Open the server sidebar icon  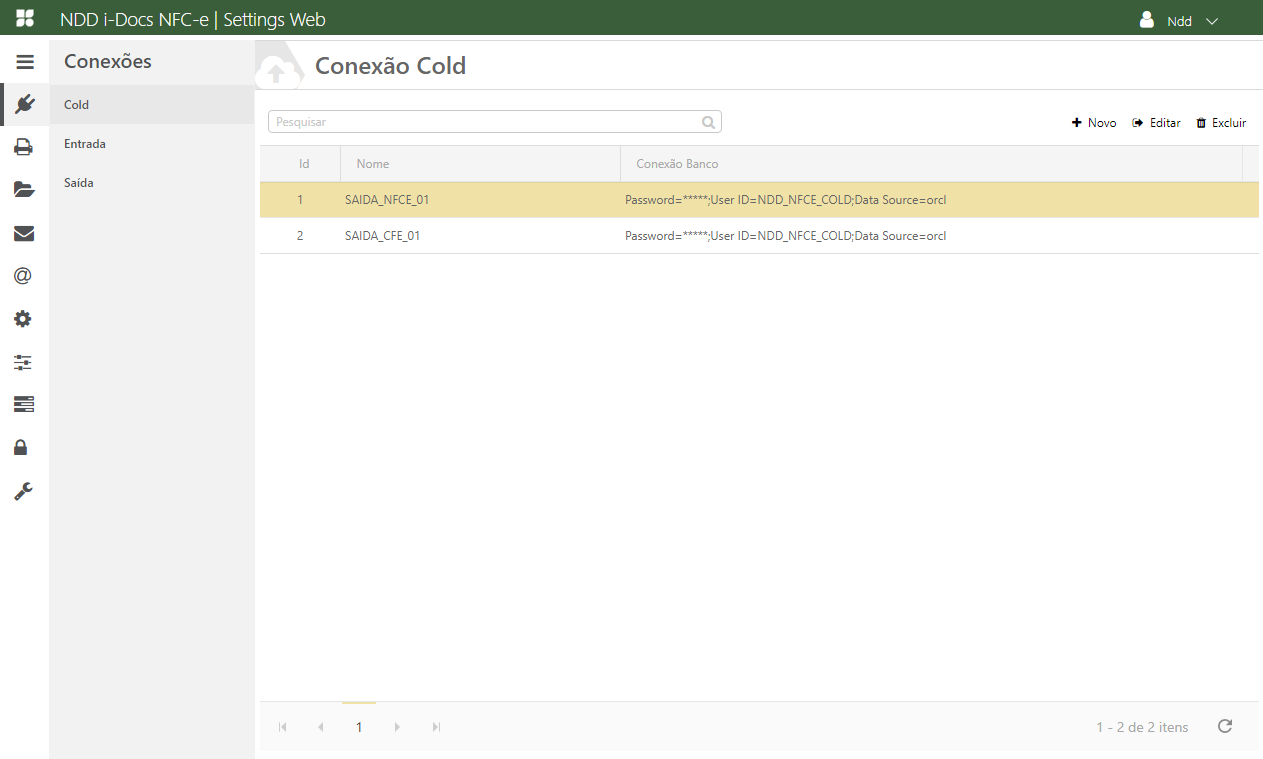(x=24, y=404)
